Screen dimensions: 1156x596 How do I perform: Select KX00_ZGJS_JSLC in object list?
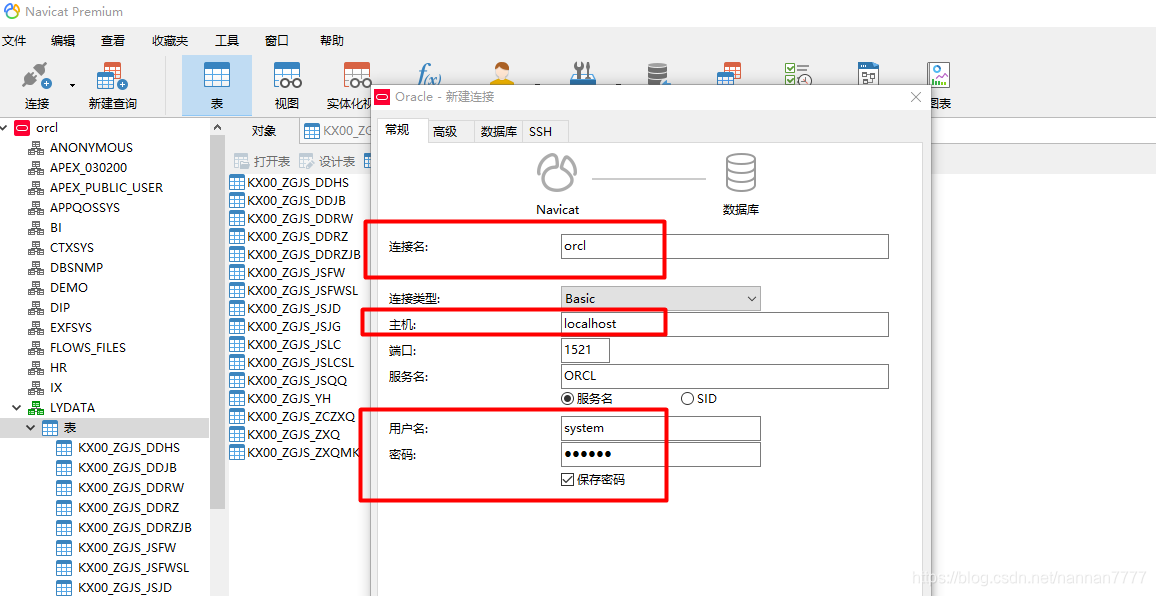pos(294,344)
